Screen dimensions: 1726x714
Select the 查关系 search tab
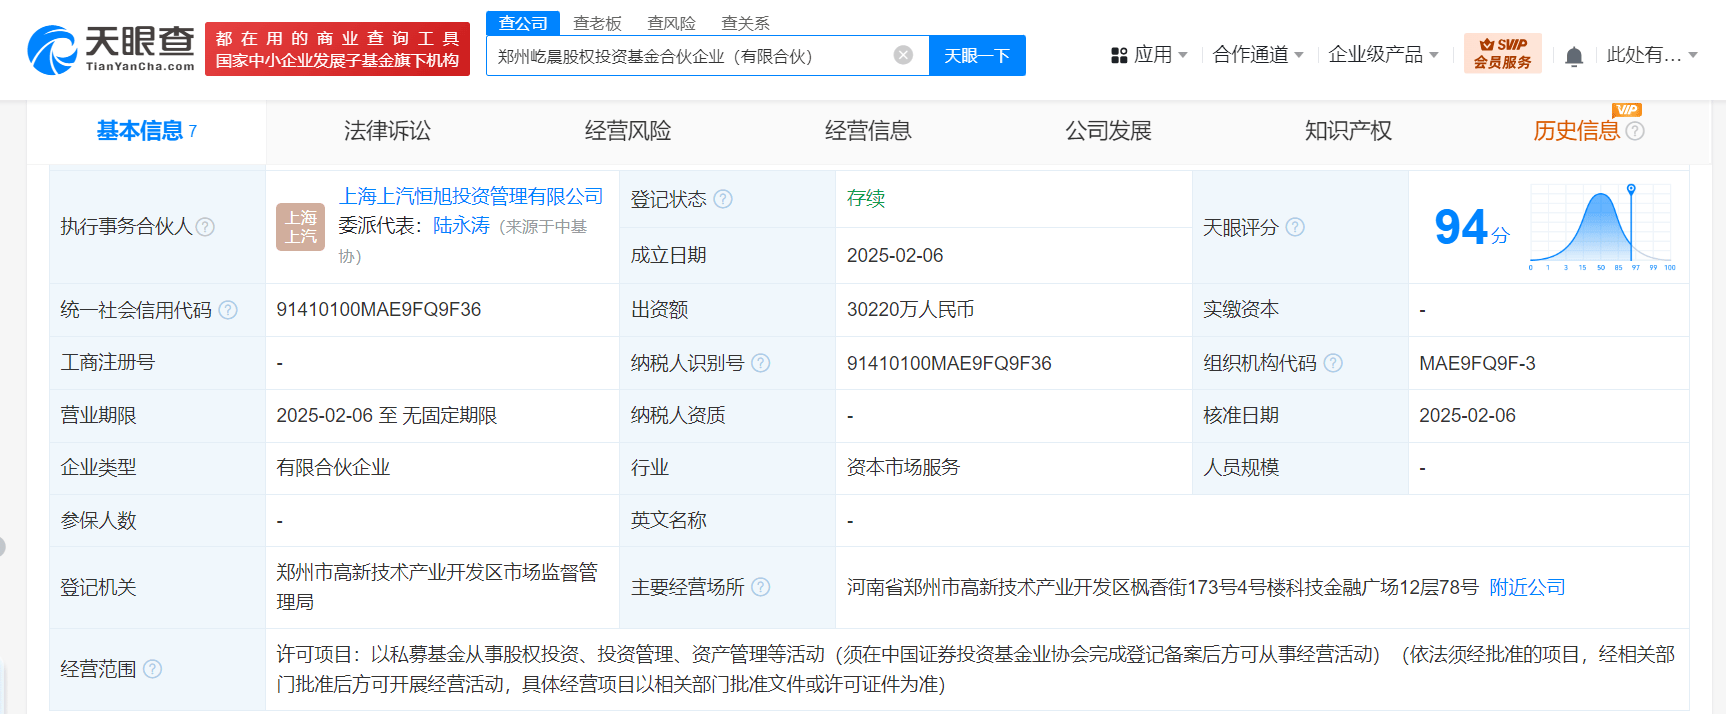point(745,23)
